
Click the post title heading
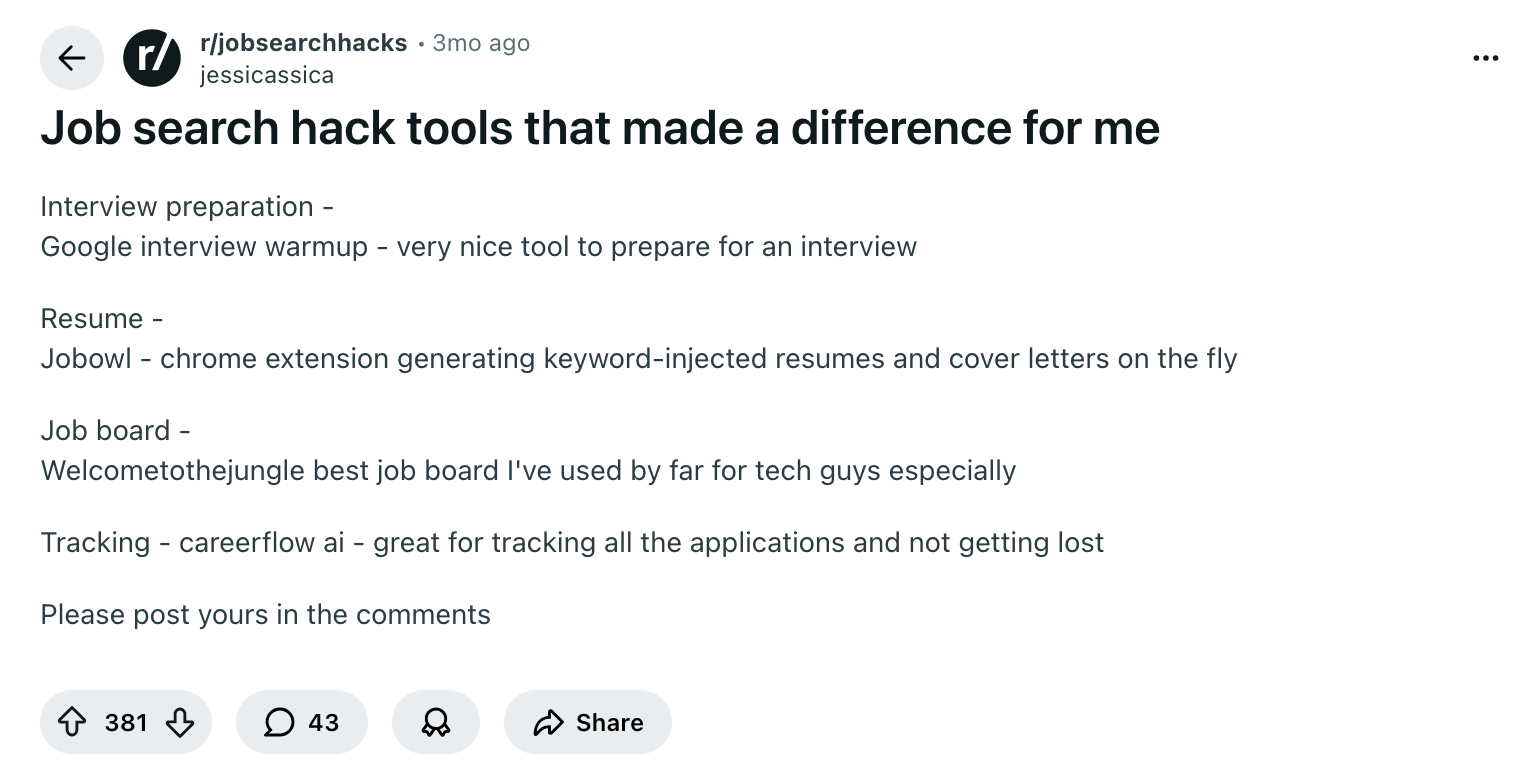[600, 128]
